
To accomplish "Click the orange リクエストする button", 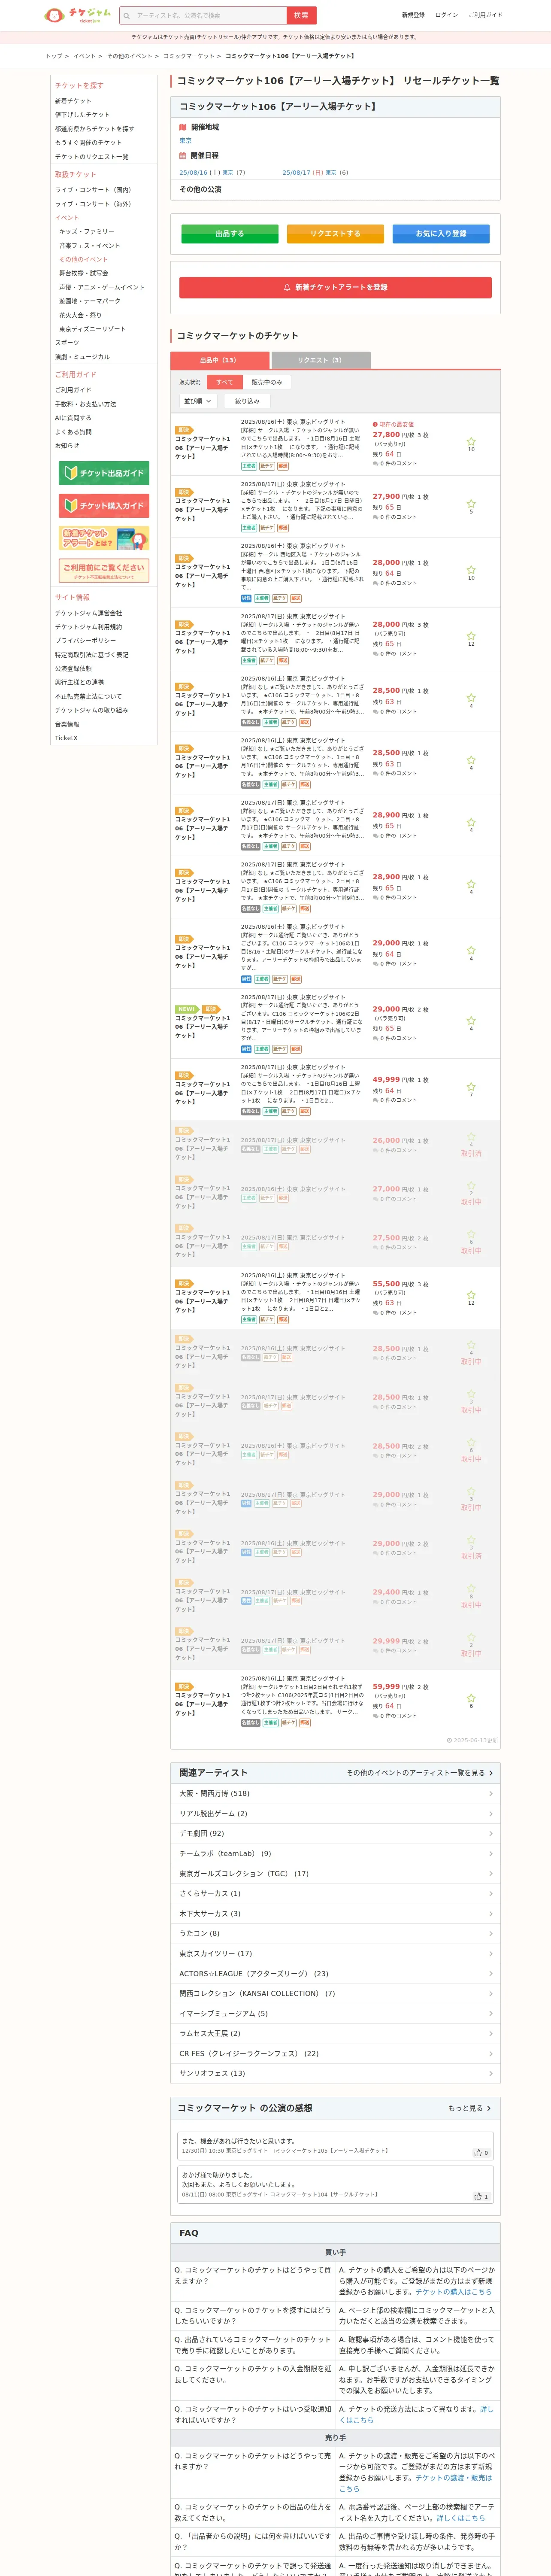I will [x=335, y=233].
